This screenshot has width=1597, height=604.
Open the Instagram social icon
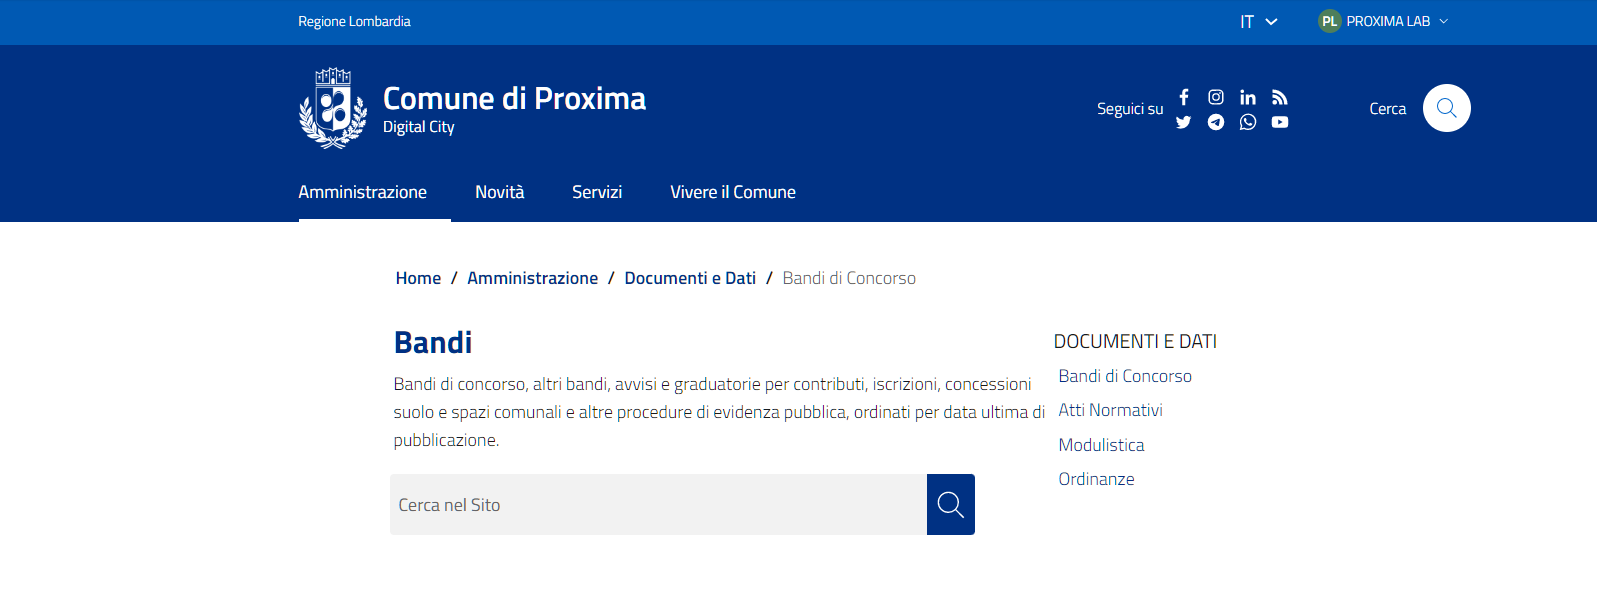1216,97
